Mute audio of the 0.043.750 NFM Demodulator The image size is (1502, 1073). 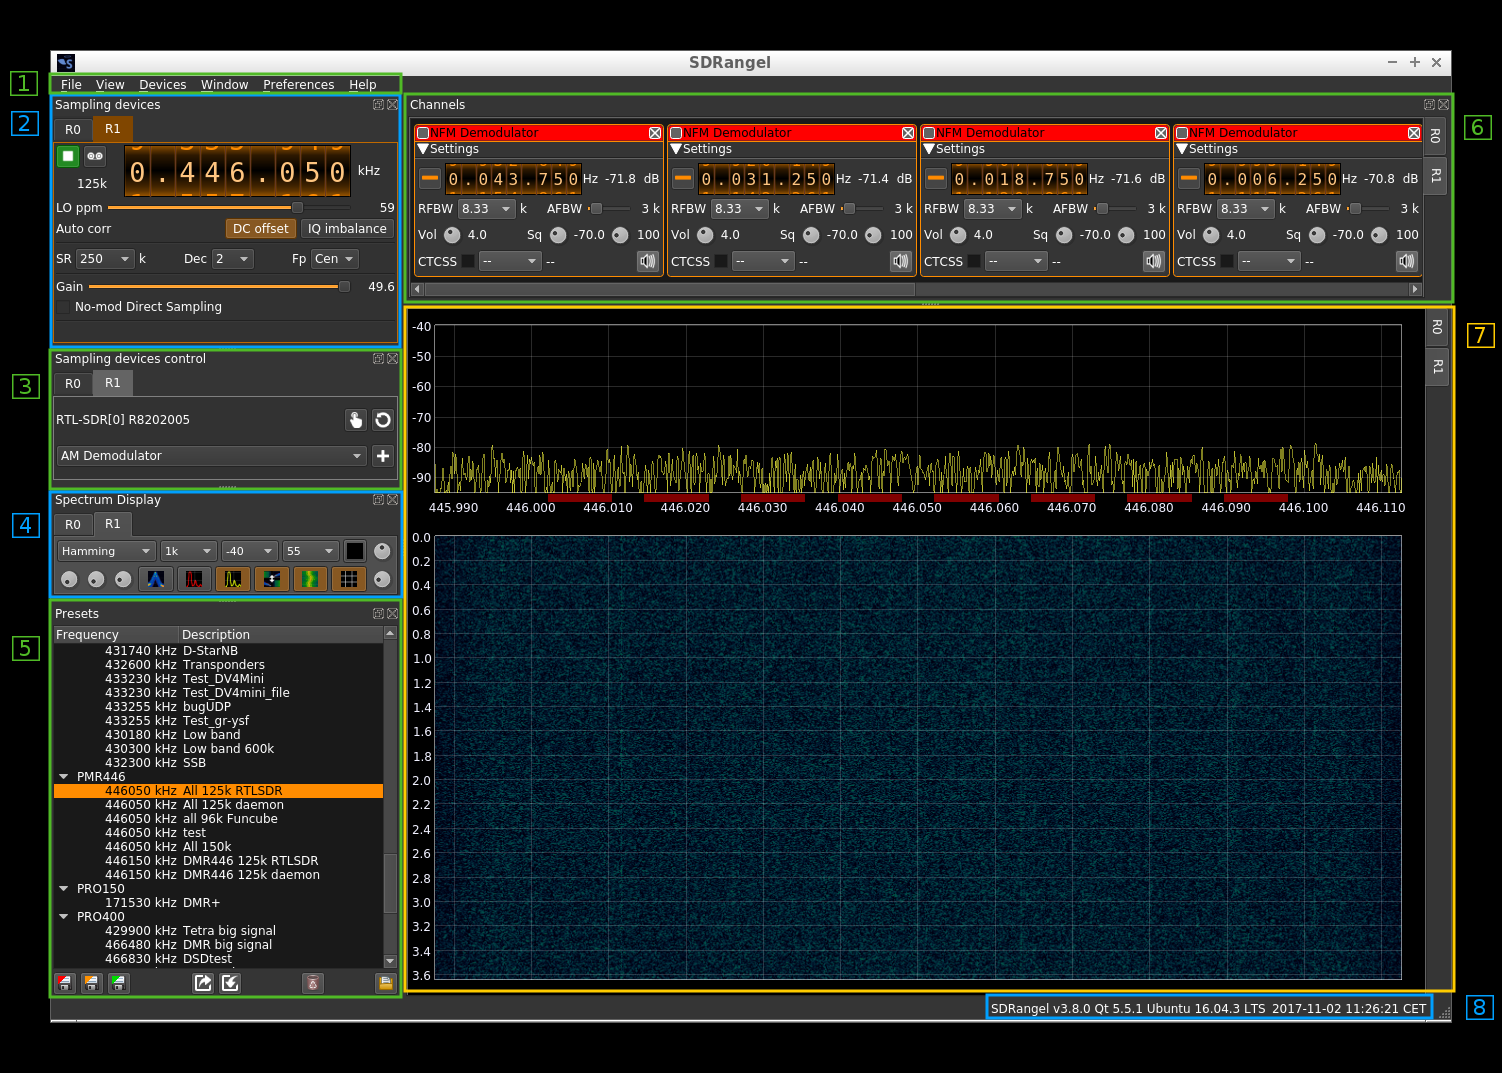pyautogui.click(x=648, y=261)
